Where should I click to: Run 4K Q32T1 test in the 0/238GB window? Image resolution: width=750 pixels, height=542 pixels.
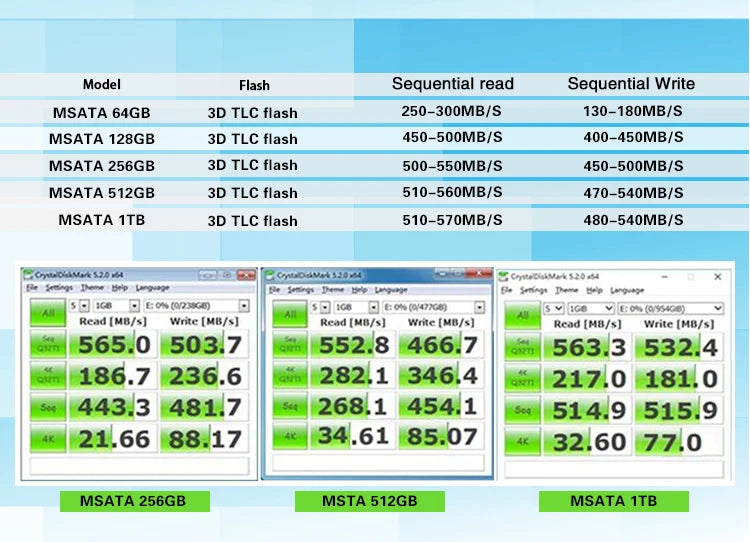click(48, 376)
